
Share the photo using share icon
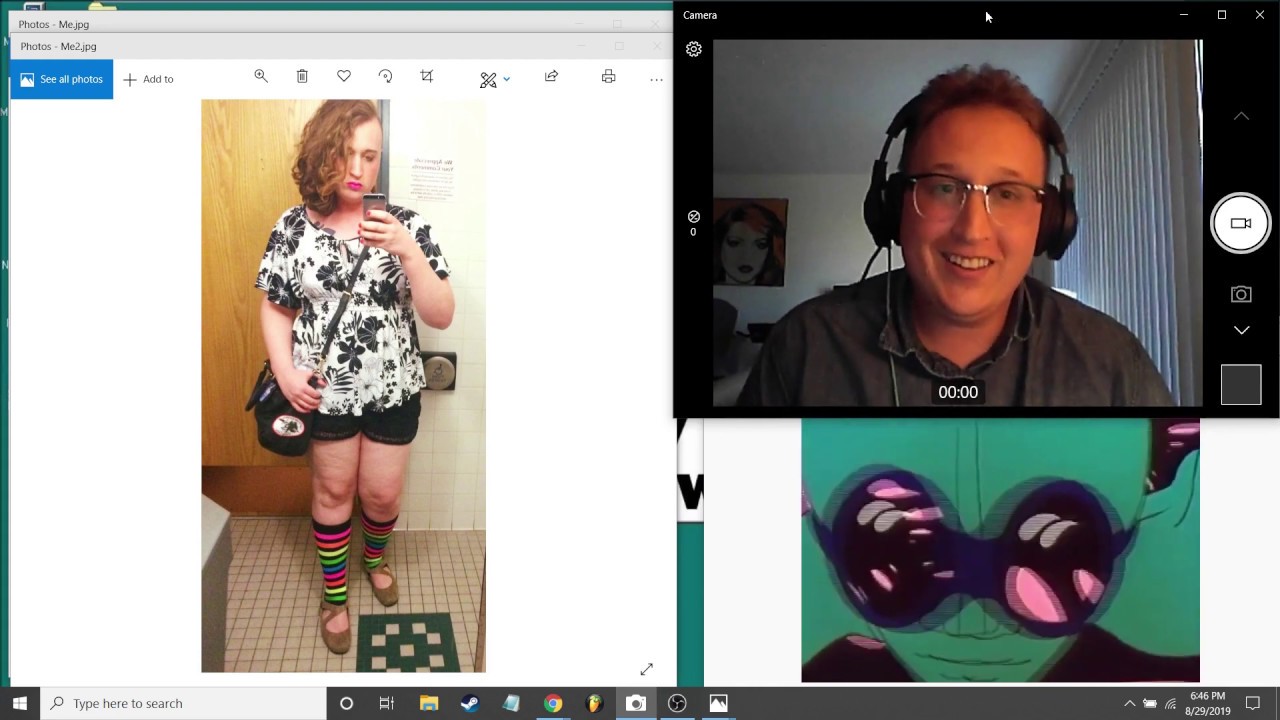(551, 77)
